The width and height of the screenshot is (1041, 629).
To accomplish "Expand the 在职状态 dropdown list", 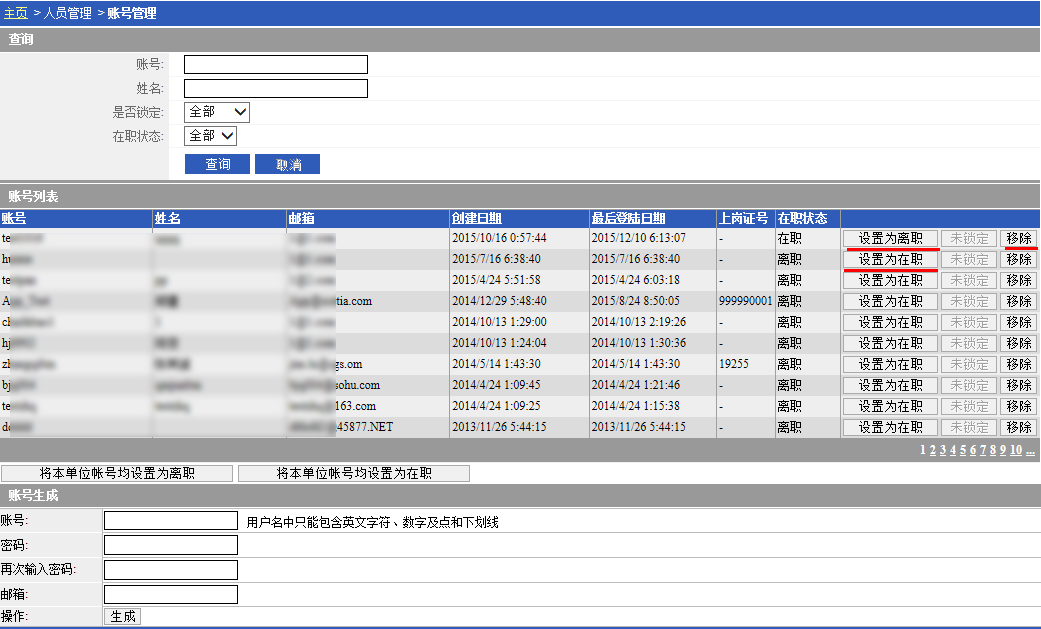I will tap(210, 136).
